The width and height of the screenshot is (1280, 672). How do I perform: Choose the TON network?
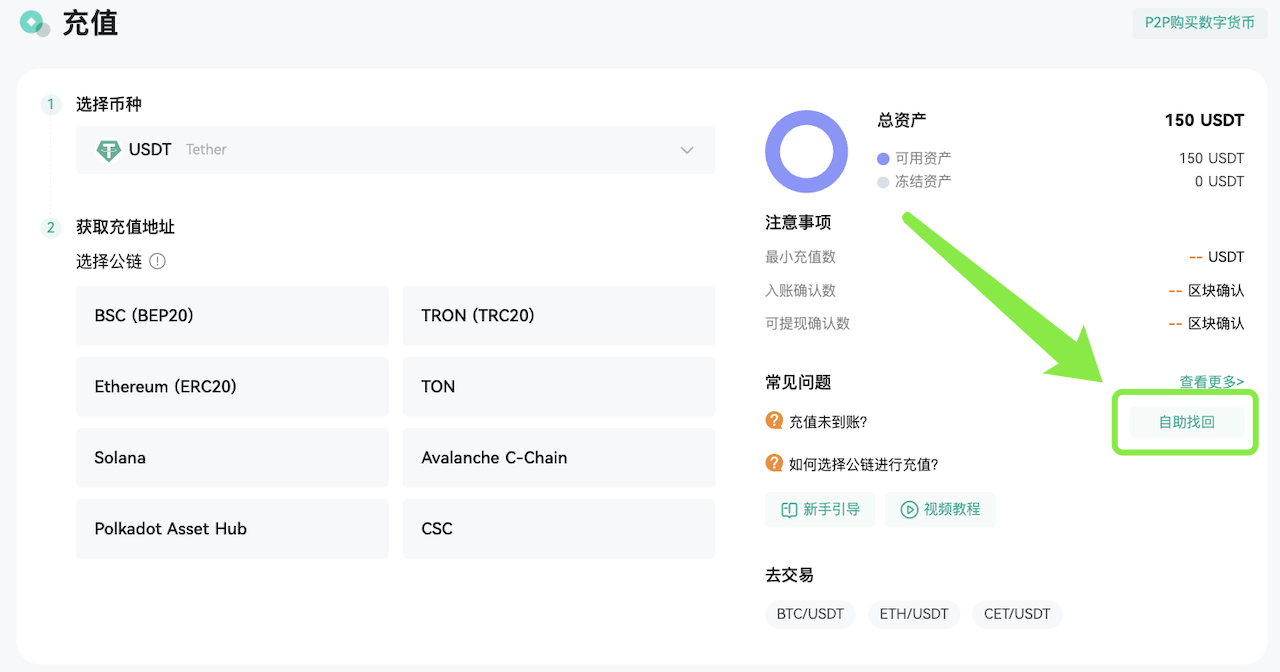(559, 387)
